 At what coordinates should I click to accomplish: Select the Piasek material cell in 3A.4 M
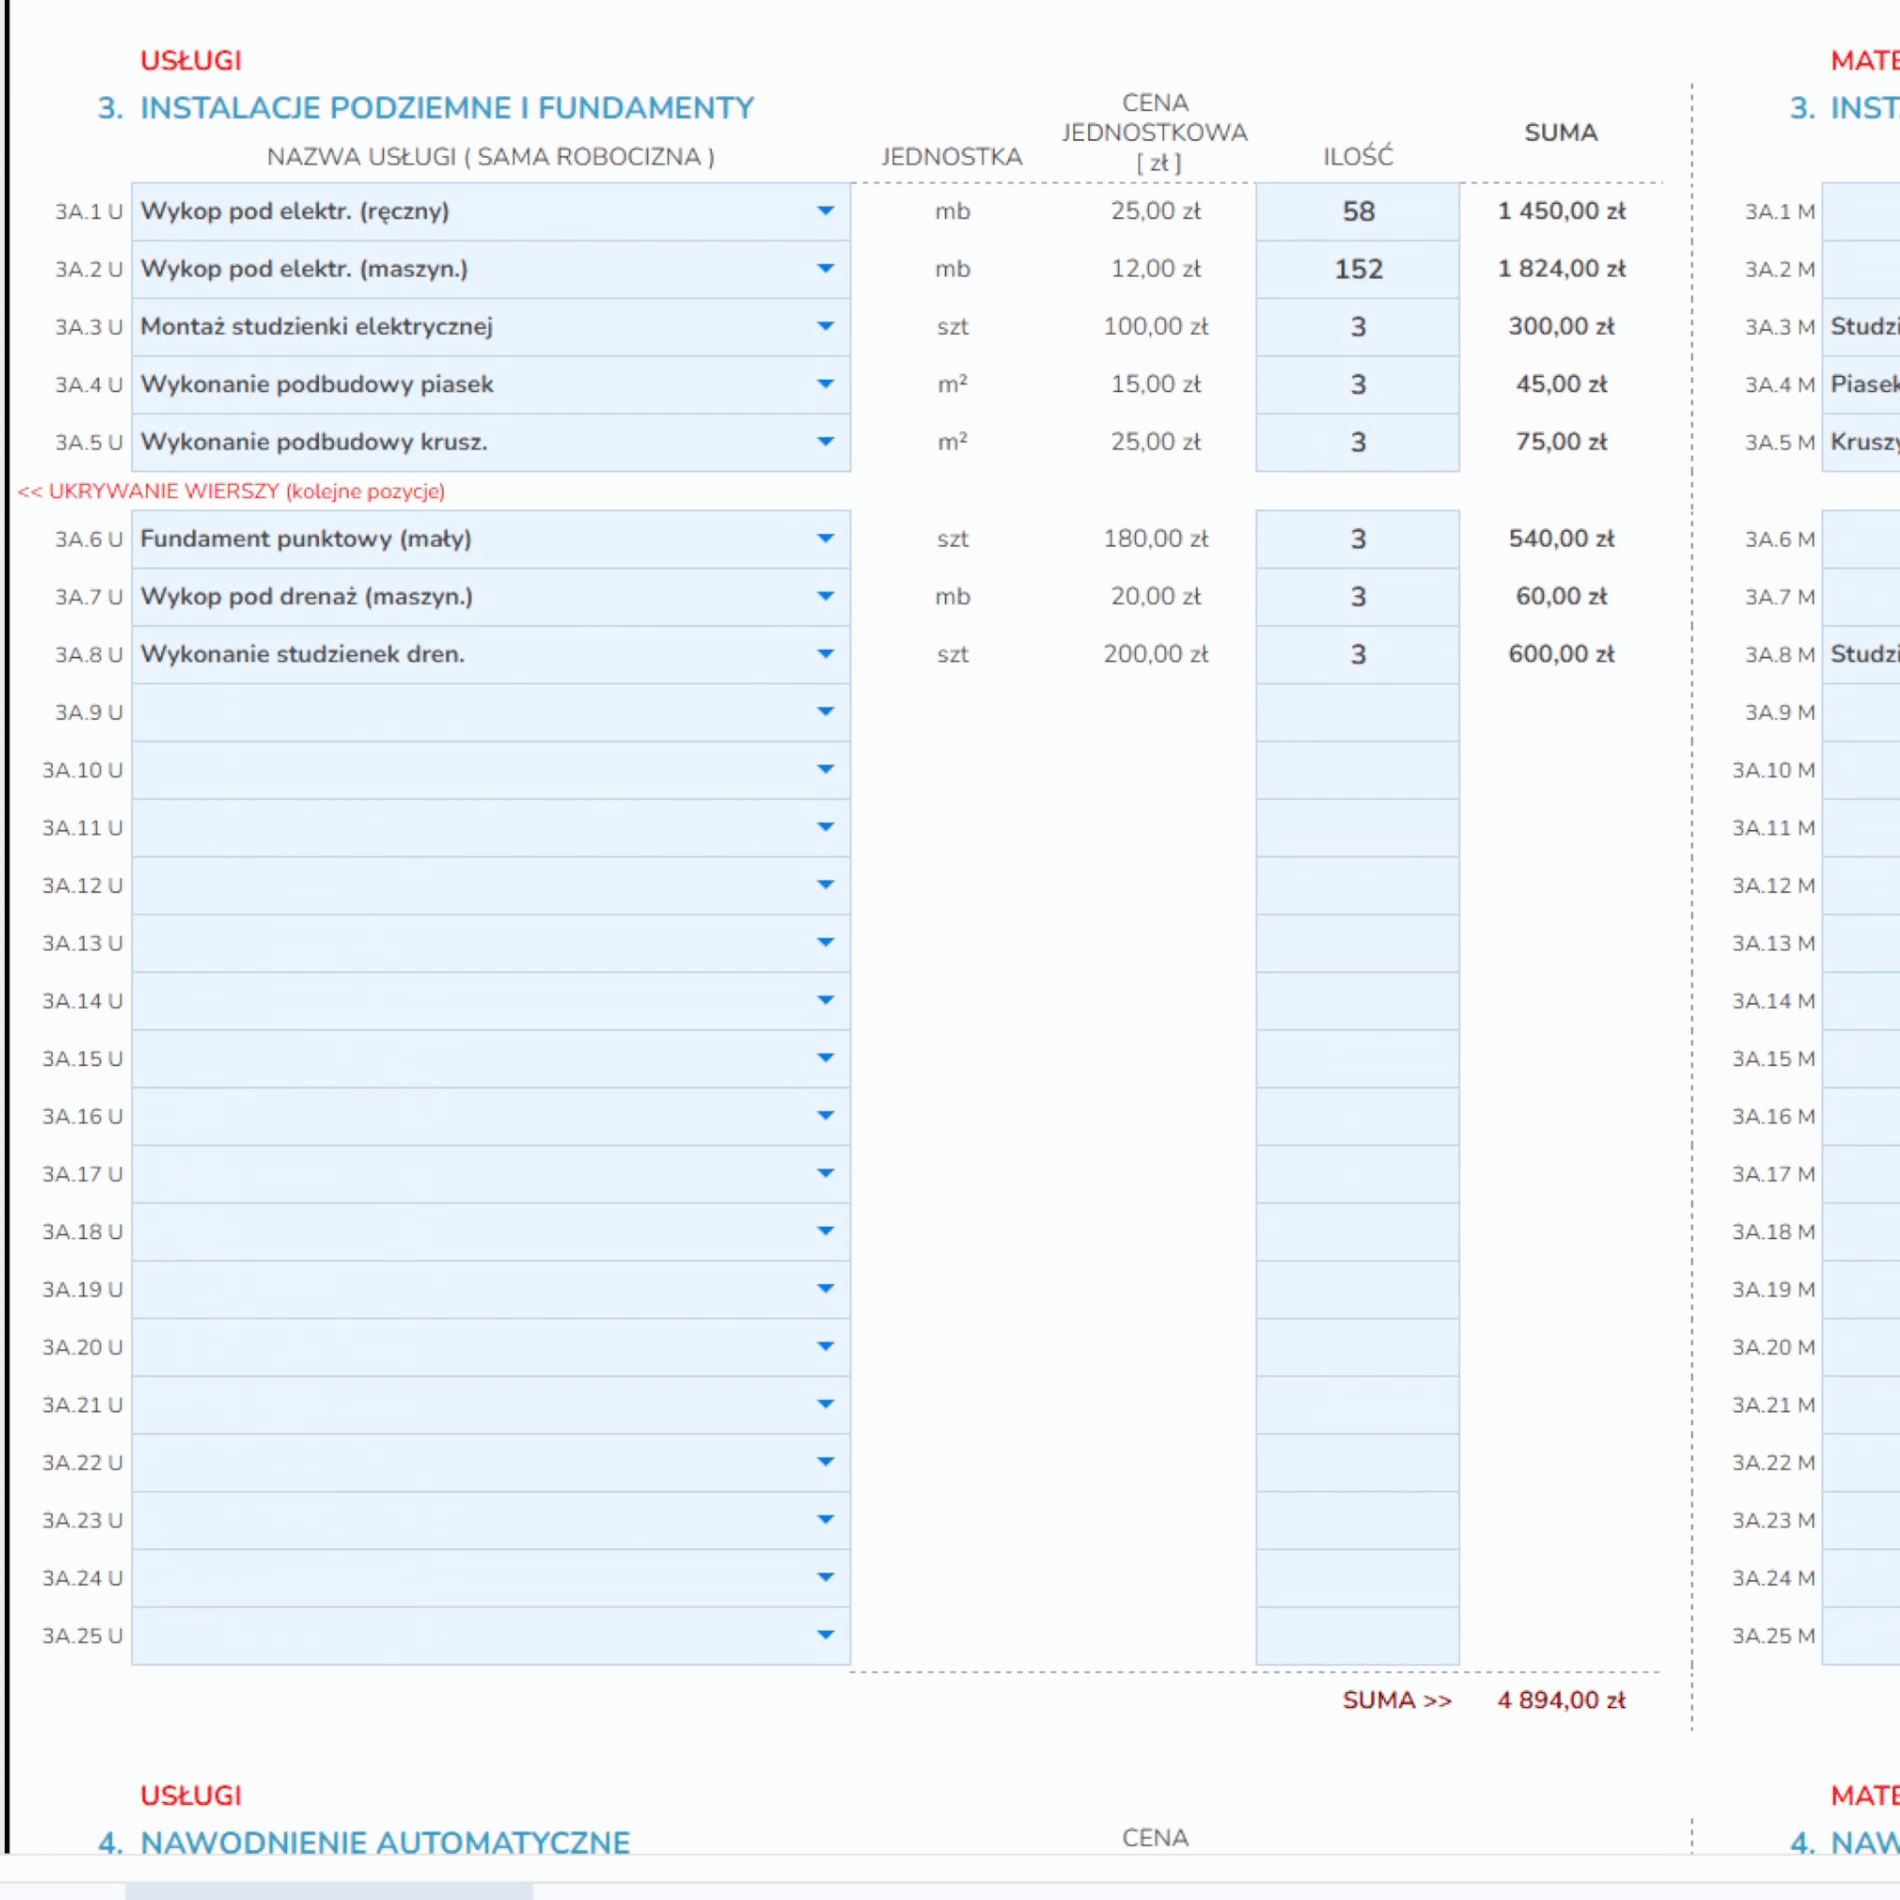coord(1862,384)
